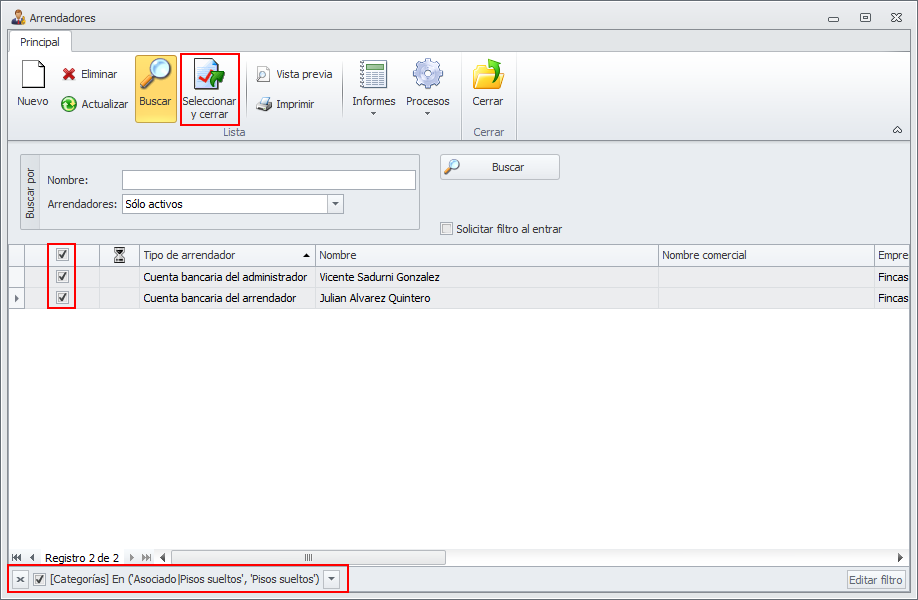The width and height of the screenshot is (918, 600).
Task: Maximize the Arrendadores window
Action: [865, 18]
